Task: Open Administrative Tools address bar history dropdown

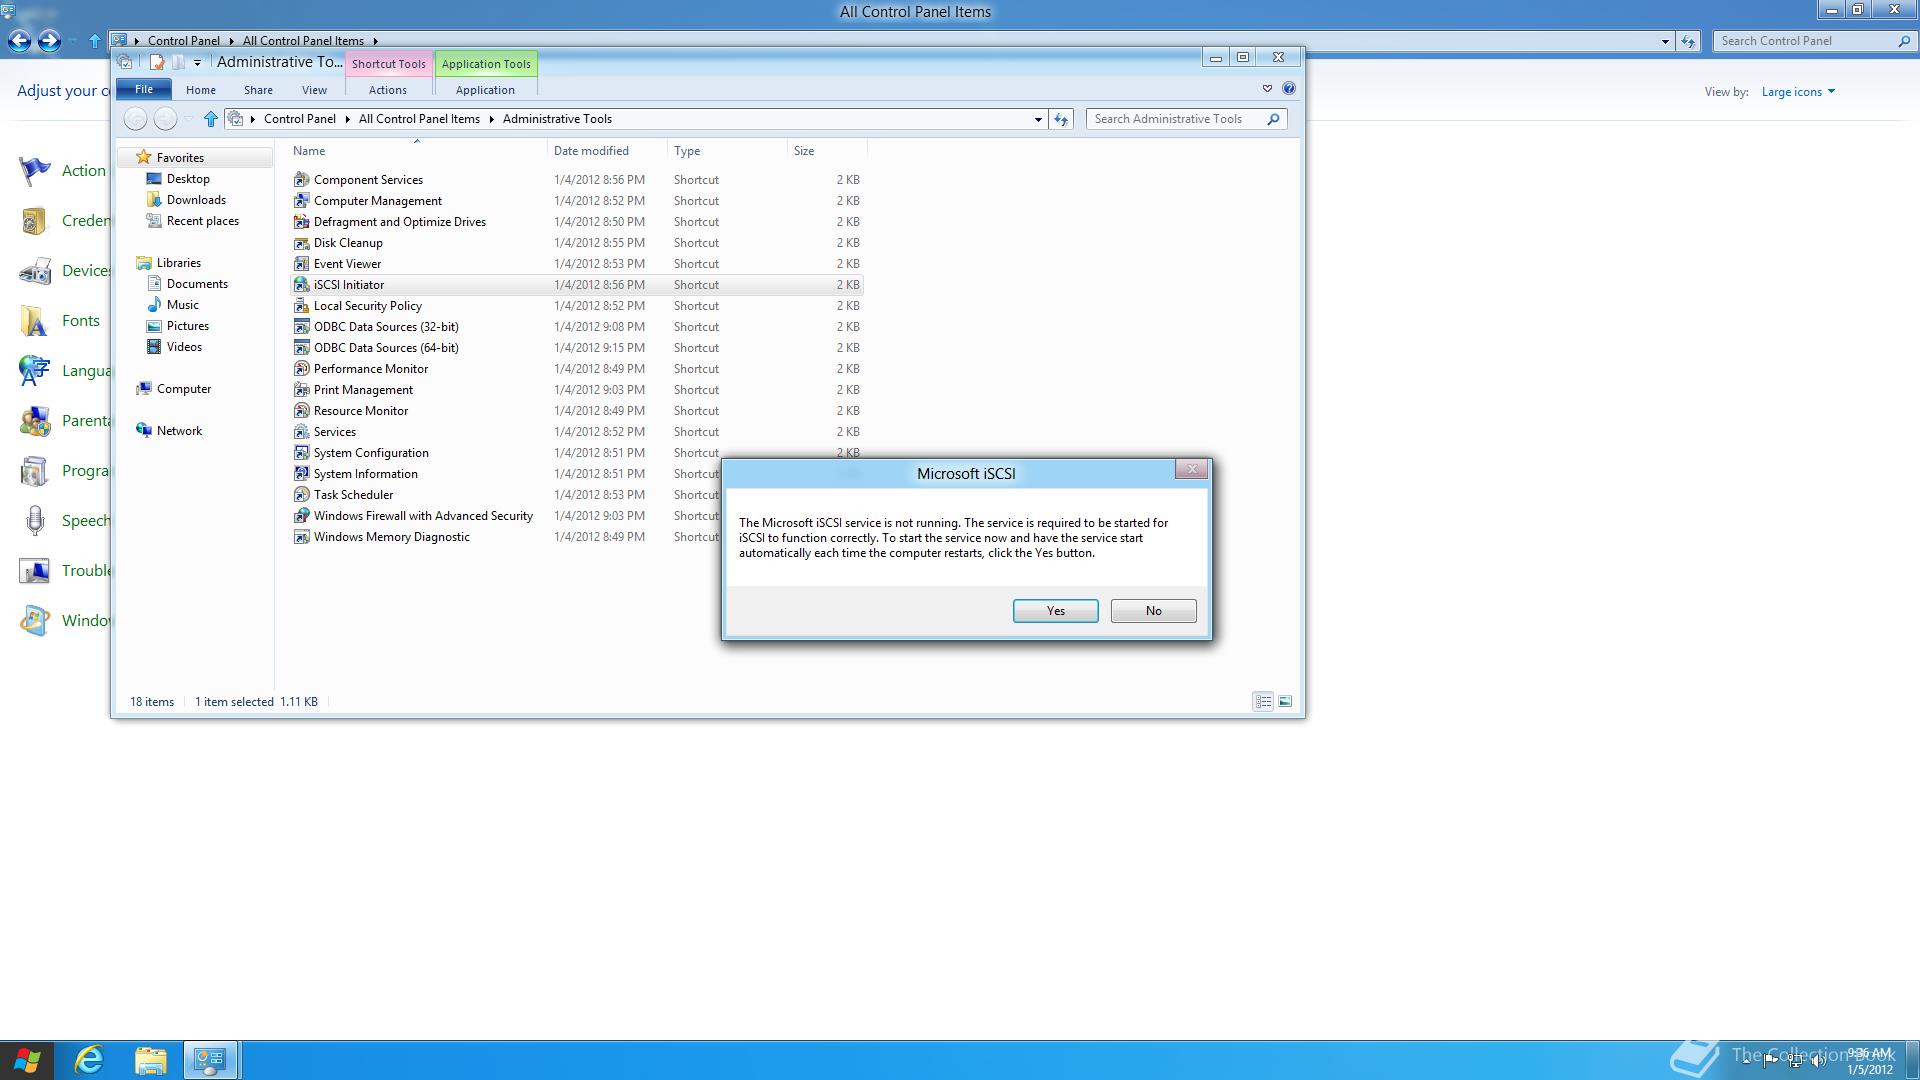Action: coord(1037,119)
